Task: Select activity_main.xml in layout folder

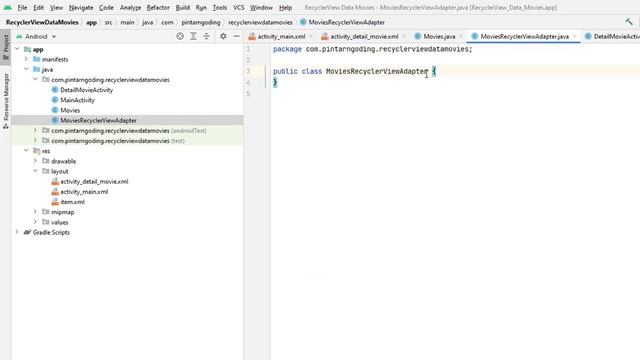Action: [84, 192]
